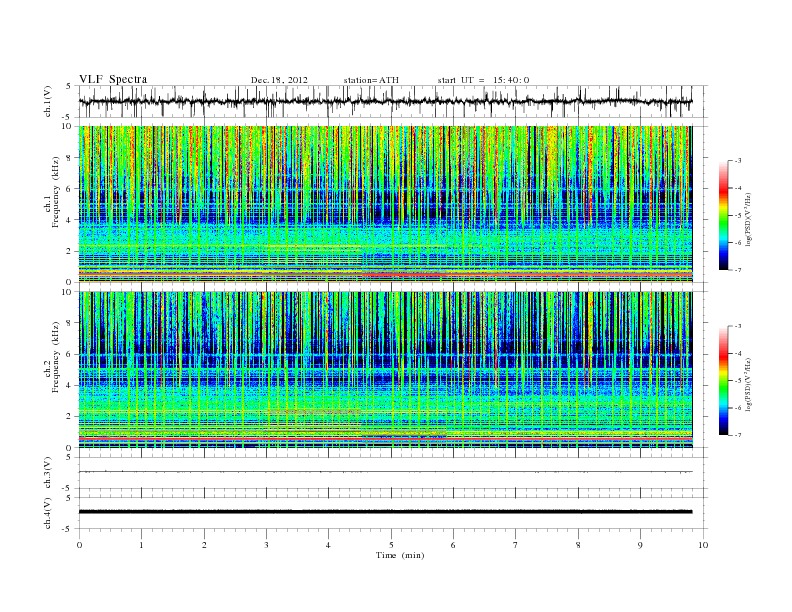Click the 'ch.4(V)' axis label

(47, 513)
